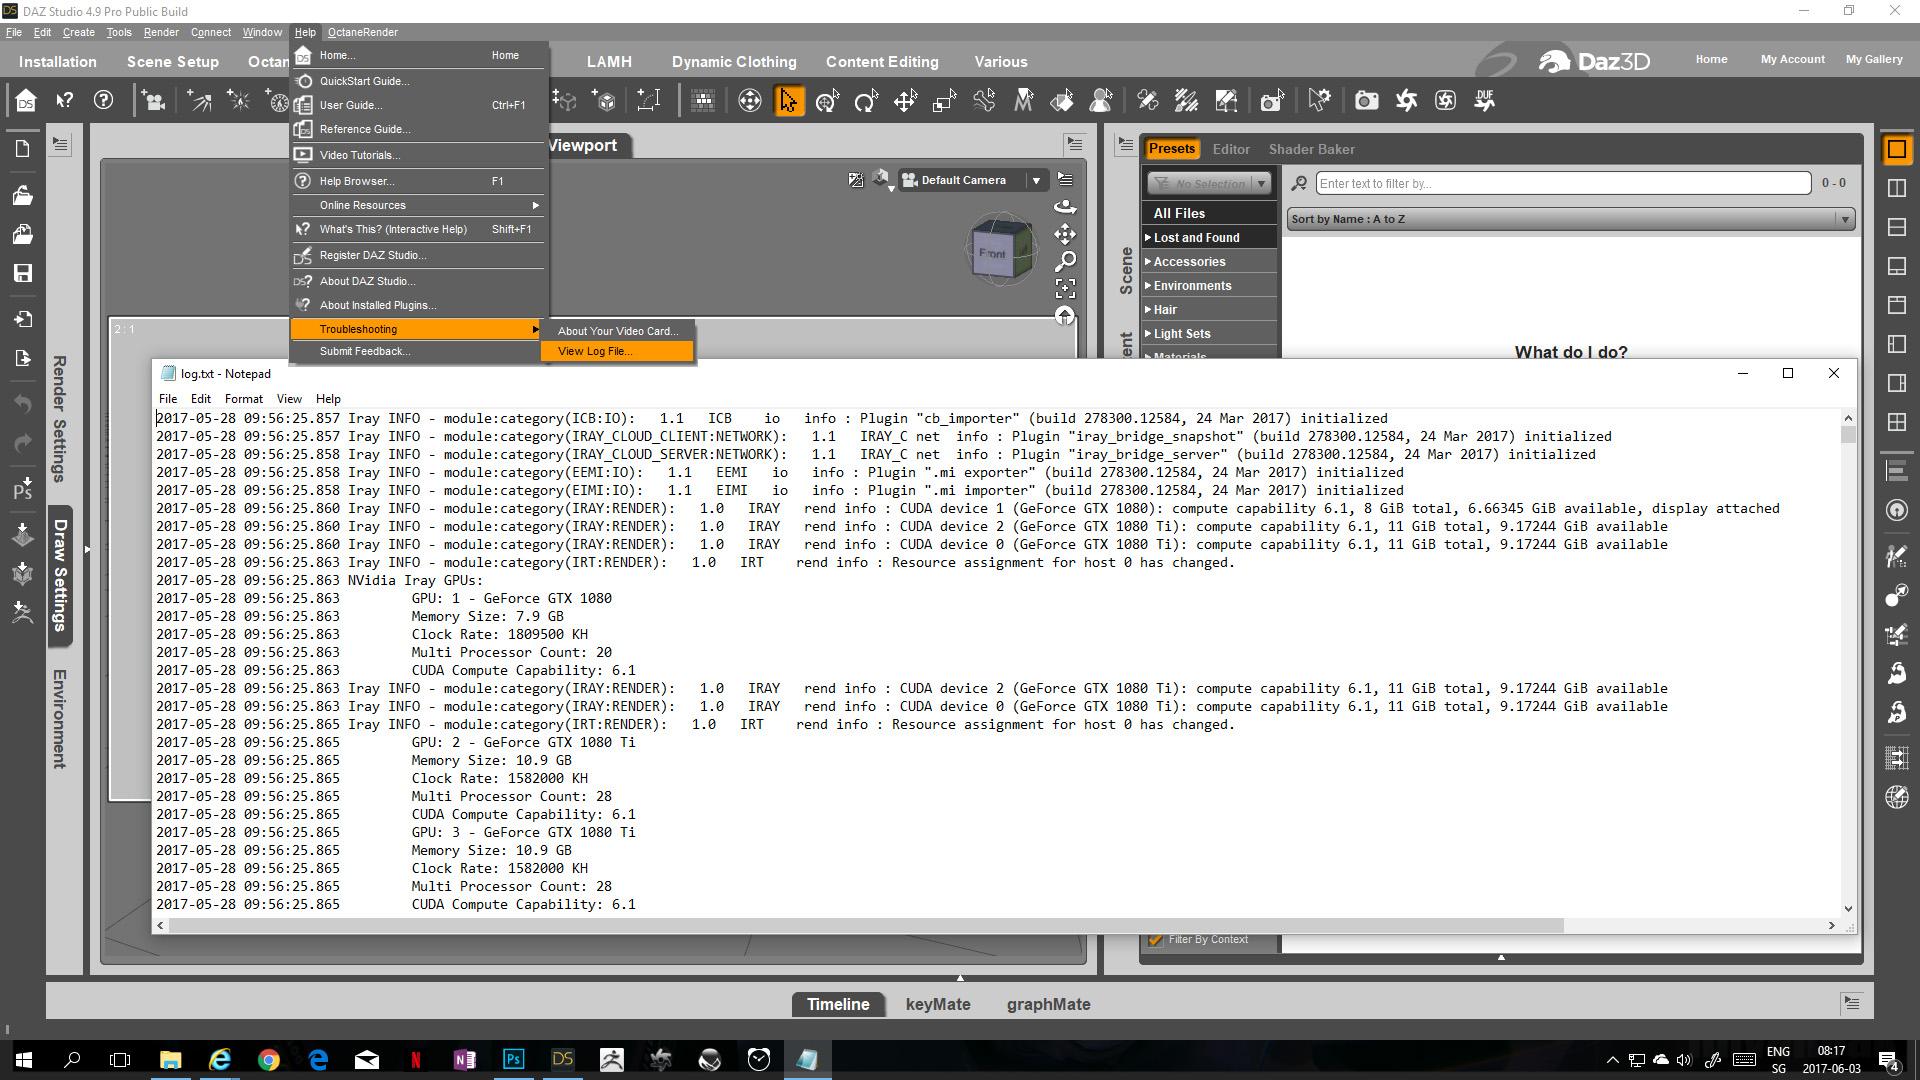Select the Rotate tool icon
Image resolution: width=1920 pixels, height=1080 pixels.
pyautogui.click(x=866, y=100)
